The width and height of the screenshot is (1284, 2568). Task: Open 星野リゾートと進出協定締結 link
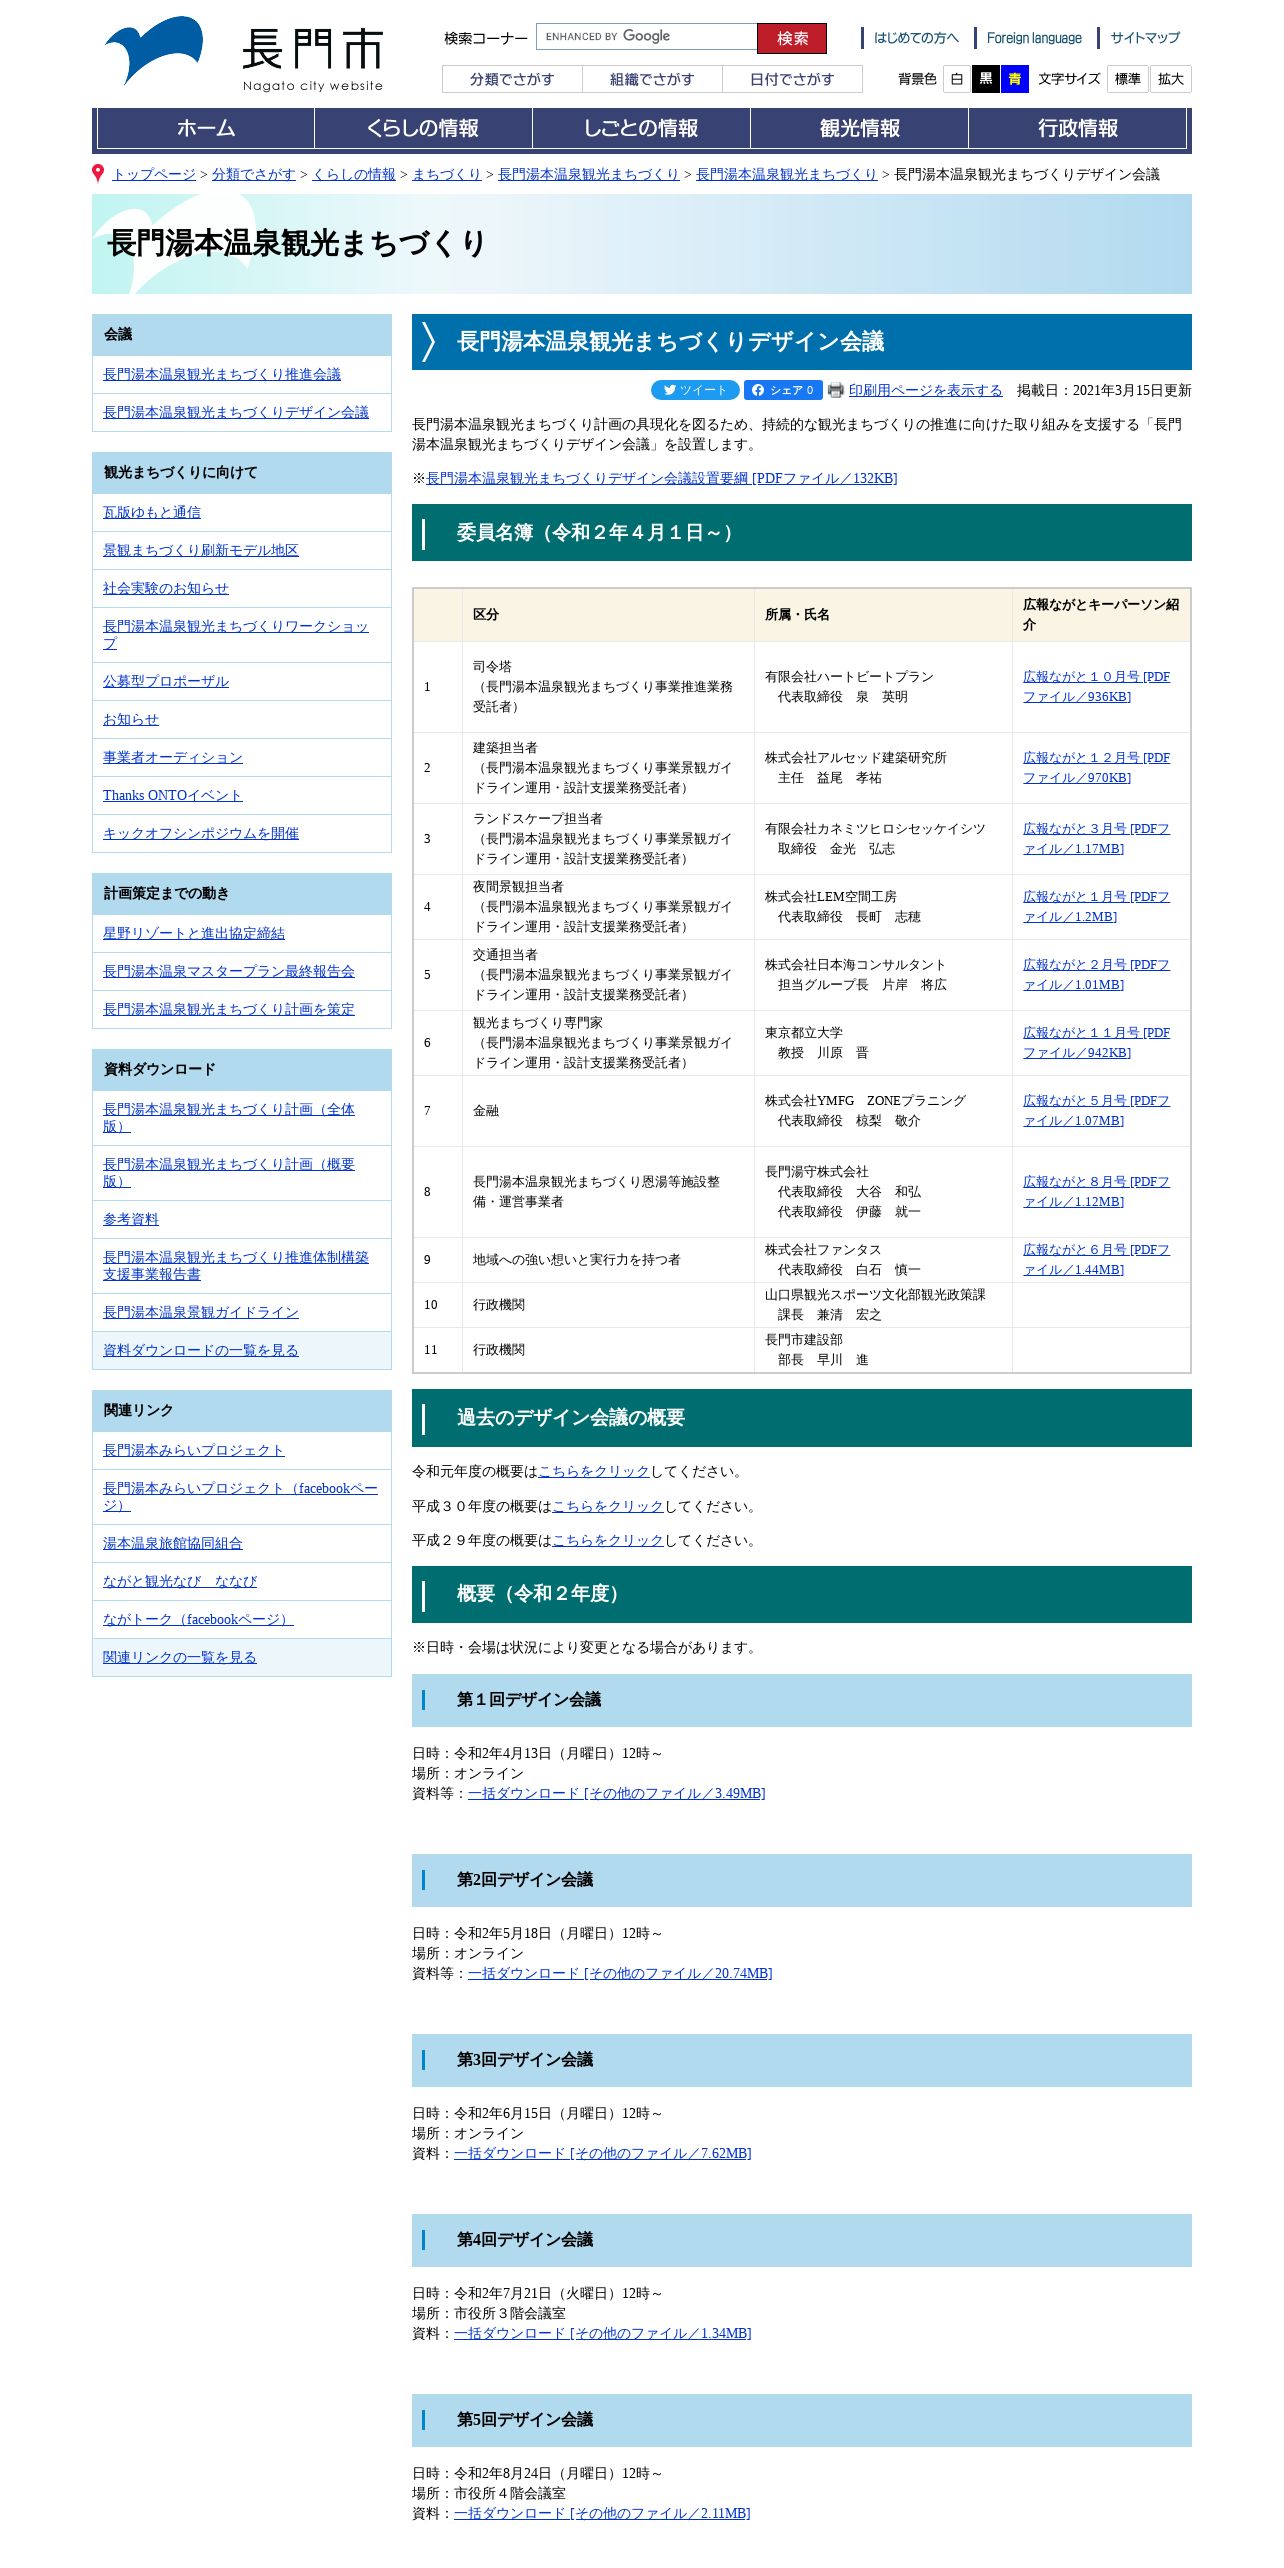point(194,933)
